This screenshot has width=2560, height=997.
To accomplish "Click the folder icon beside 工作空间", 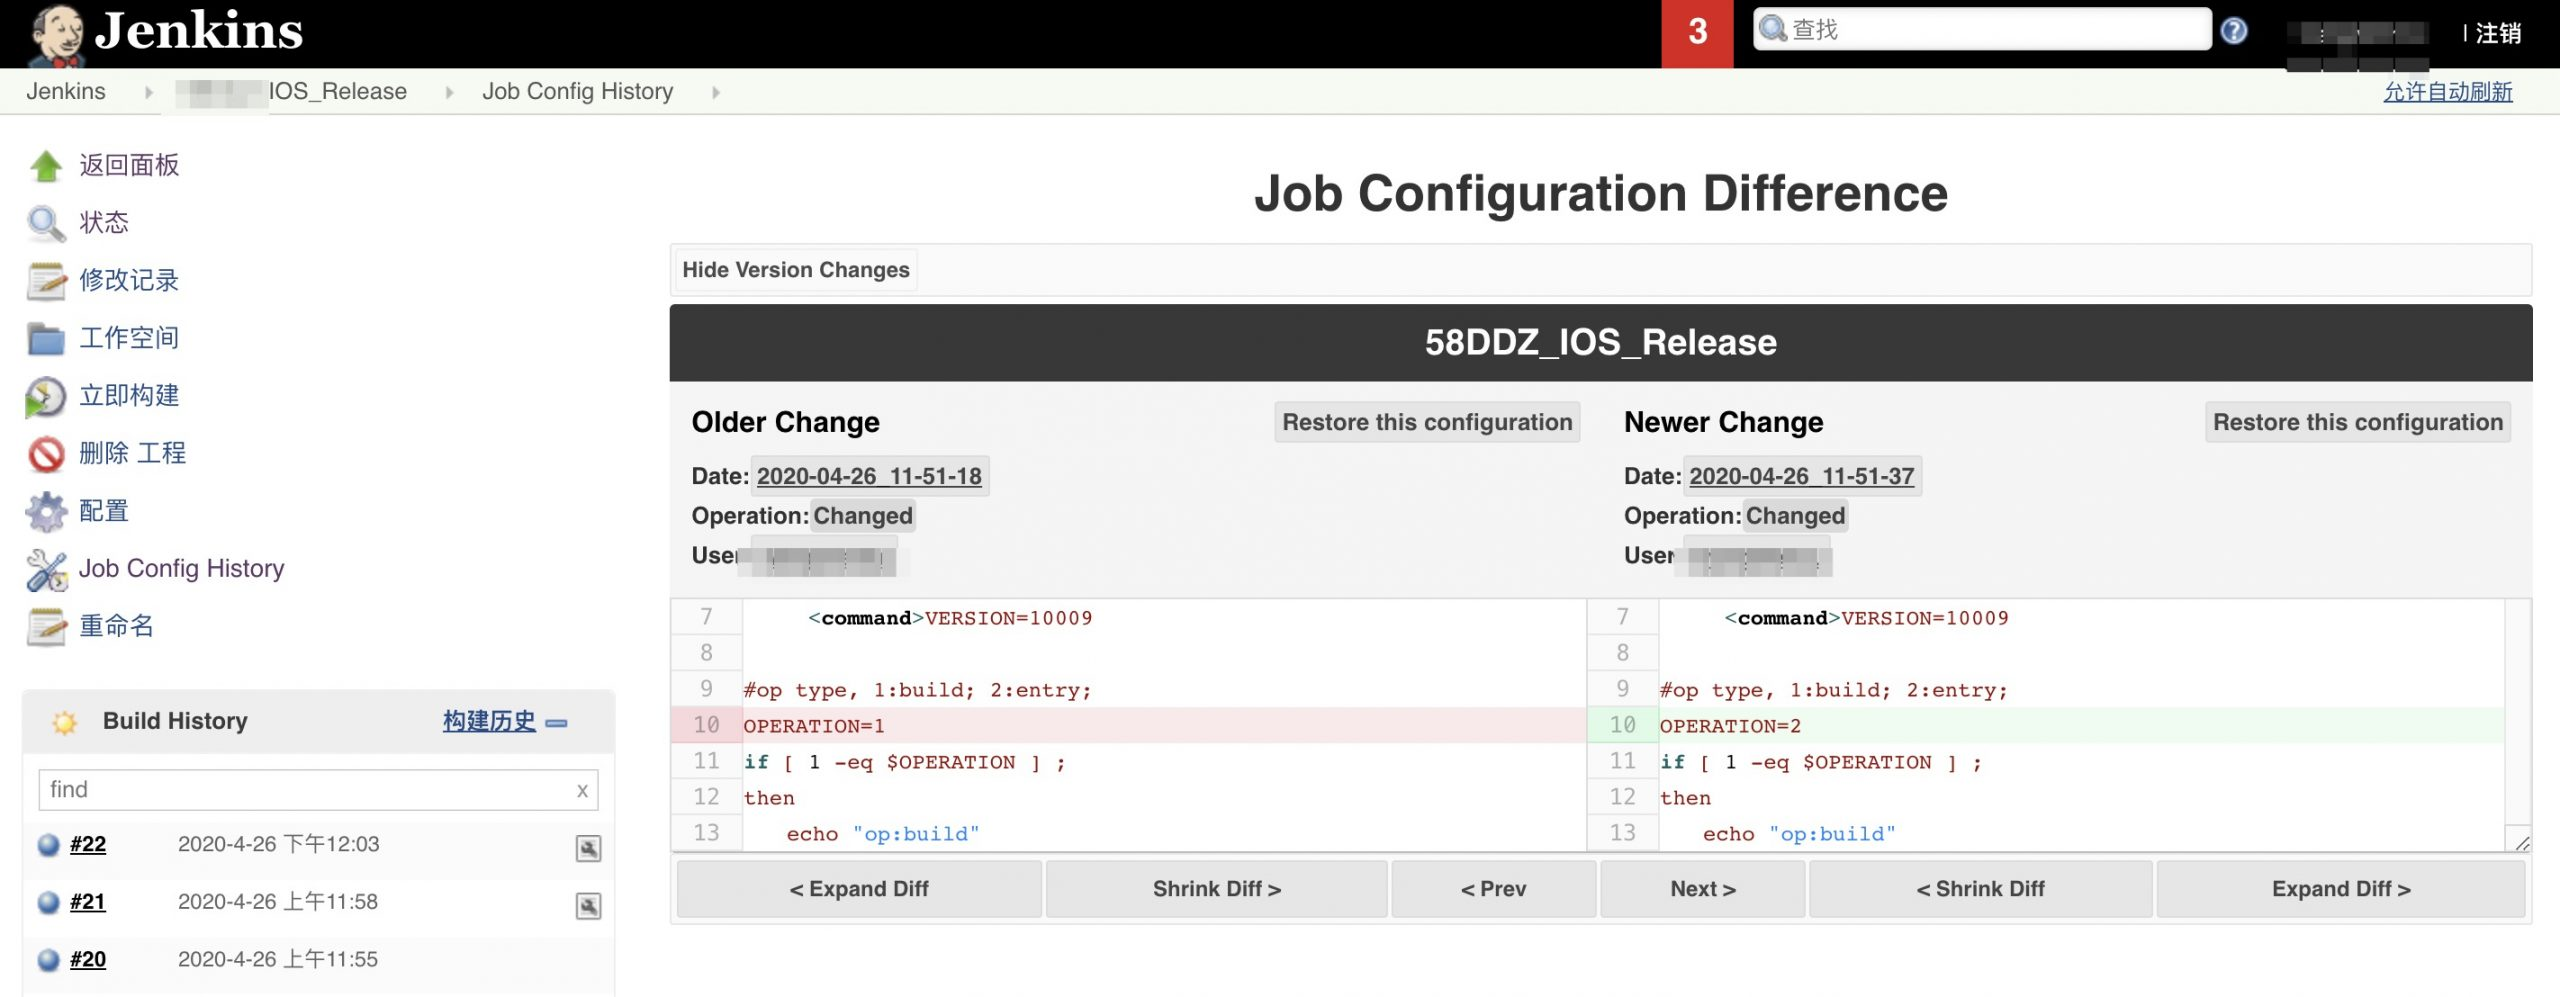I will [x=46, y=339].
